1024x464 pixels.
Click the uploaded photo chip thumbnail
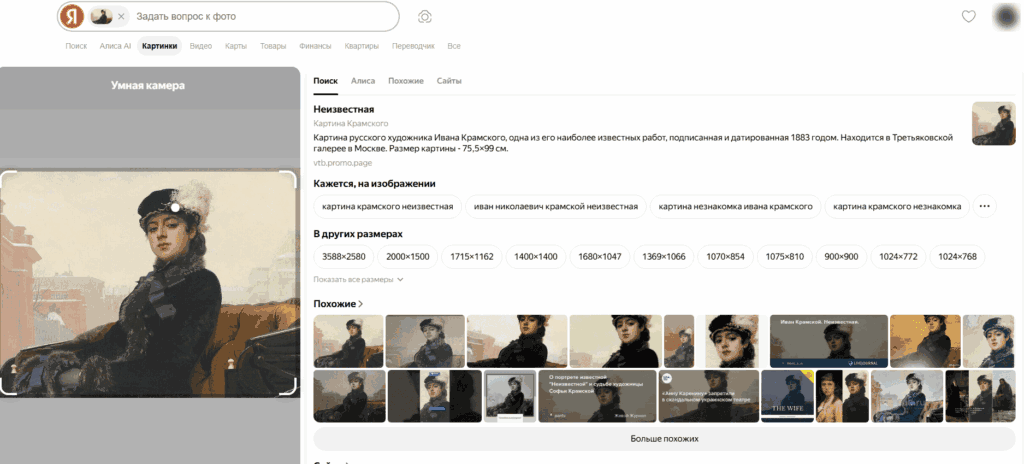[x=102, y=16]
